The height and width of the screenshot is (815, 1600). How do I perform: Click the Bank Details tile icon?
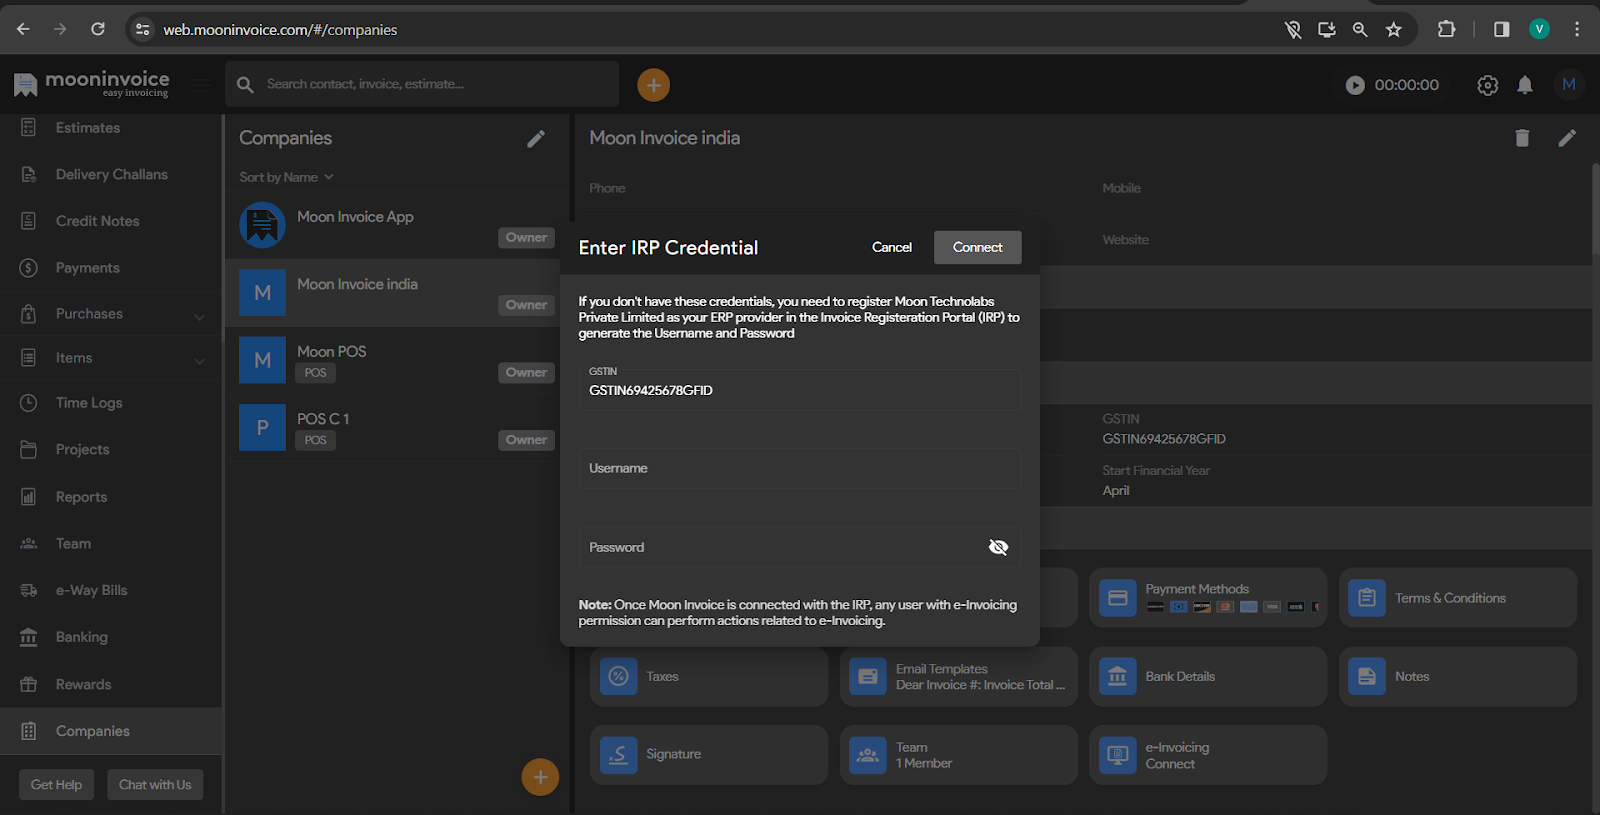tap(1118, 677)
